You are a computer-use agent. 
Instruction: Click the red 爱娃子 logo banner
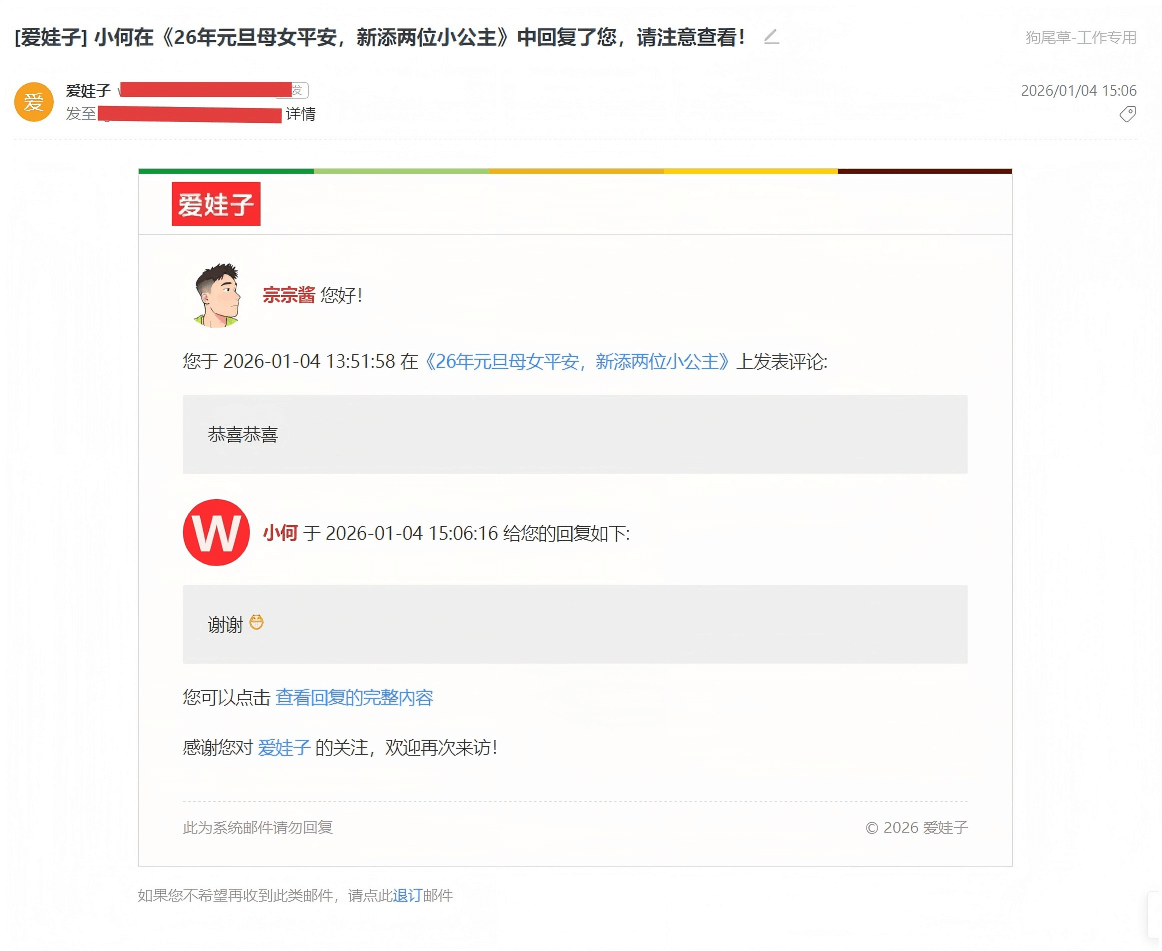click(216, 205)
